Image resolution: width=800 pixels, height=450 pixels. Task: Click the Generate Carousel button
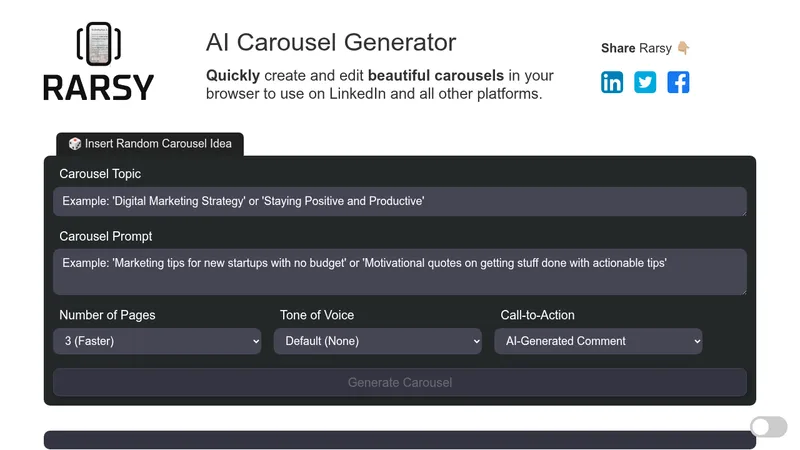point(400,383)
